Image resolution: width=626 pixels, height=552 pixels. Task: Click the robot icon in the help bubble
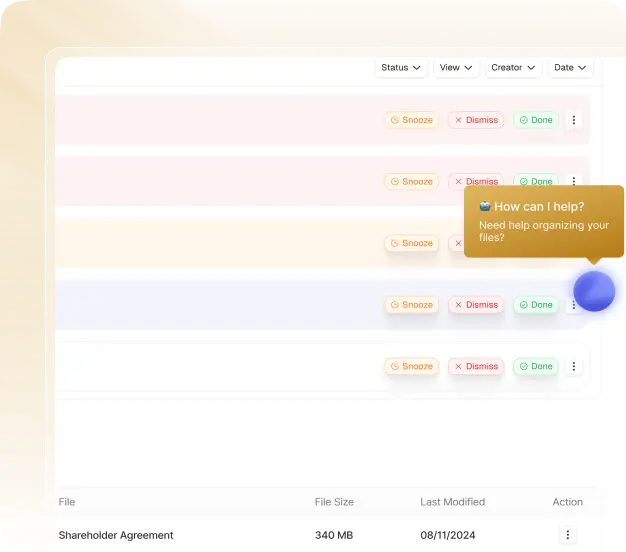pos(485,206)
